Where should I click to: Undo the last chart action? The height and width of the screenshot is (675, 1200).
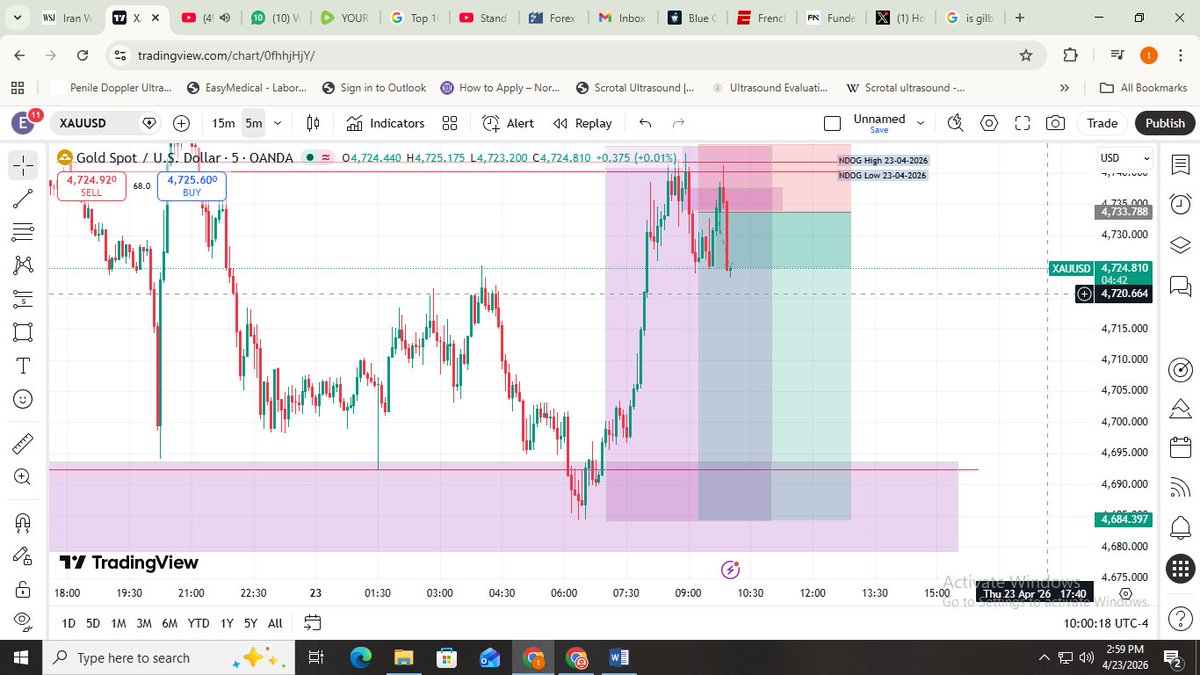click(x=645, y=123)
